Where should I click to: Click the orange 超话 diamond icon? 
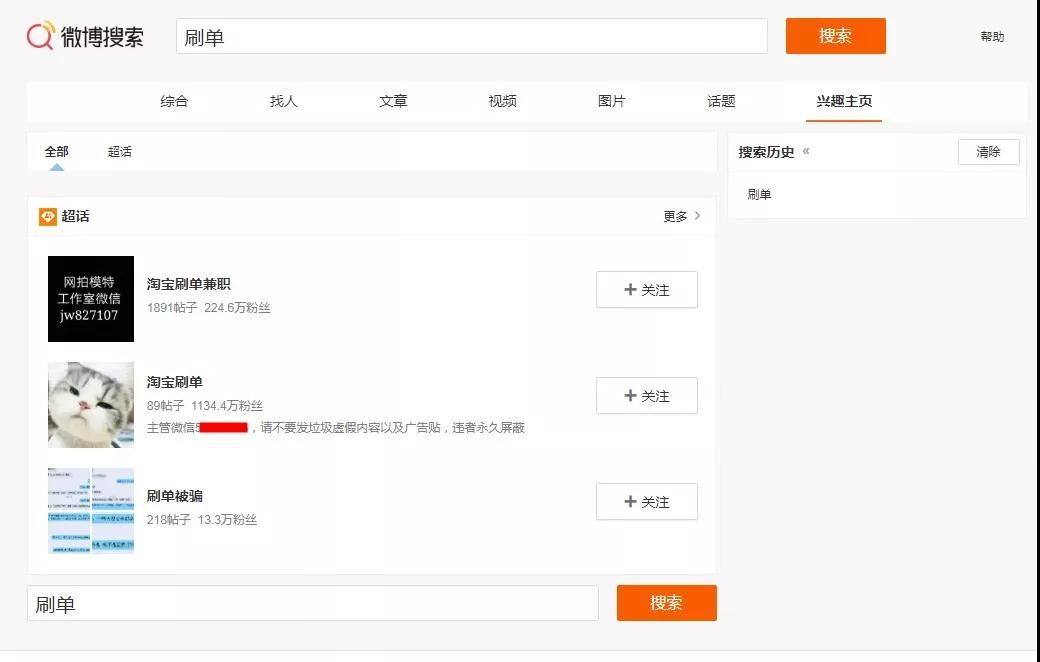click(48, 216)
